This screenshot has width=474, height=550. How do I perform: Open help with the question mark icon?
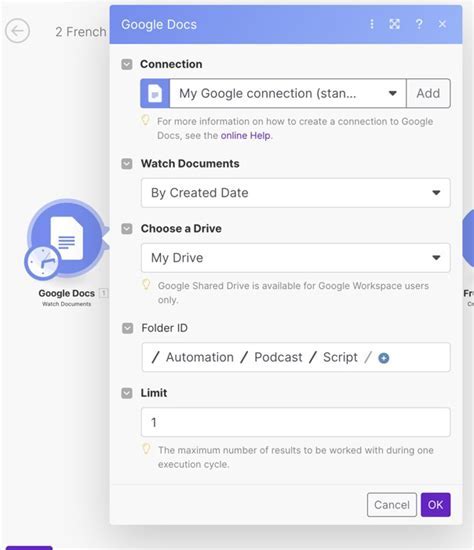click(419, 24)
